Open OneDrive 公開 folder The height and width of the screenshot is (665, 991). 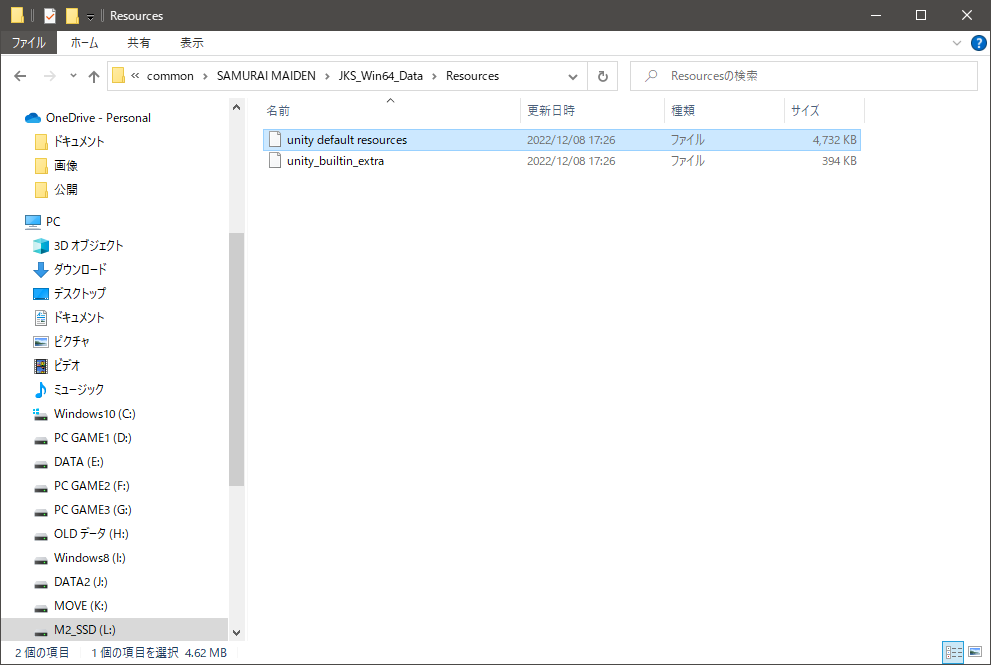(66, 190)
